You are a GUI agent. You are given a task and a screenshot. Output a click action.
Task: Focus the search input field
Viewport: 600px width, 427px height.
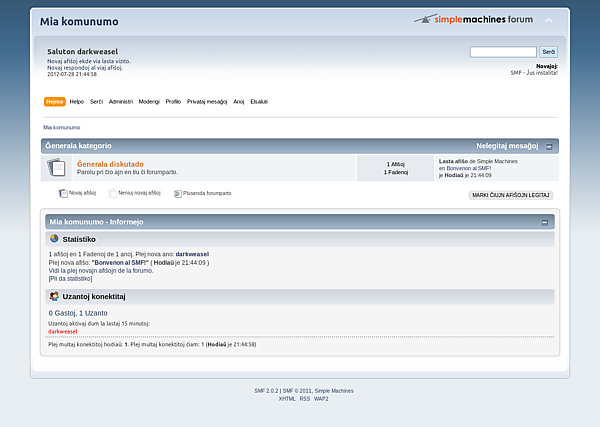coord(503,52)
